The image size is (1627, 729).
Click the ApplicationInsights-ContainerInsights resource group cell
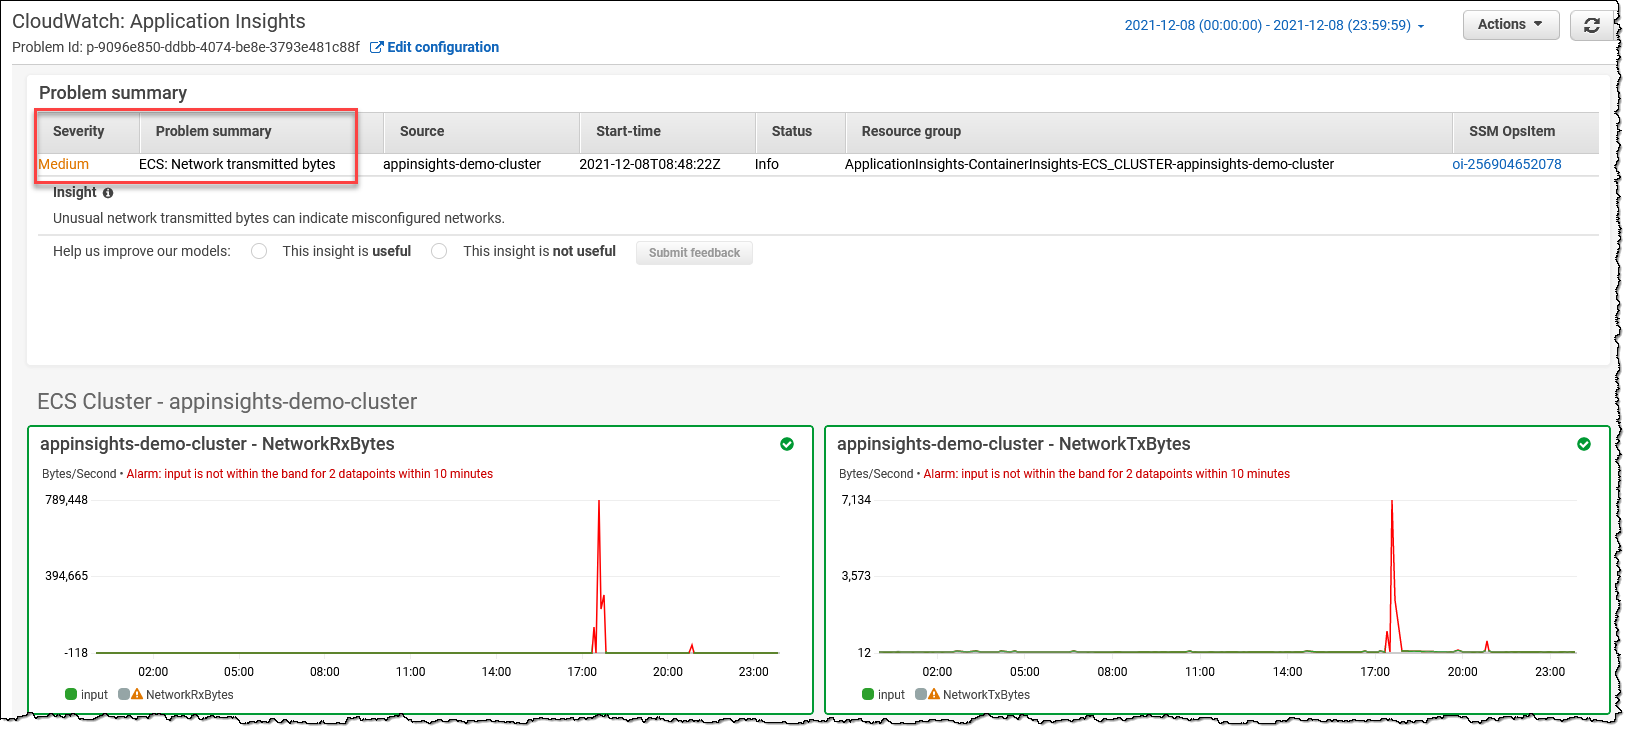(x=1089, y=164)
